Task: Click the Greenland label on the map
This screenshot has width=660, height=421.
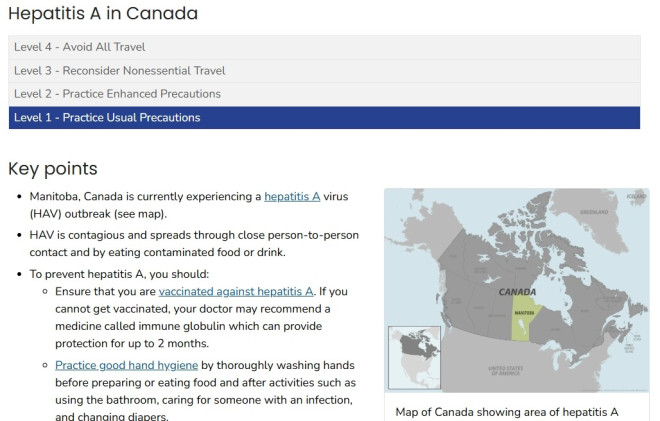Action: (594, 212)
